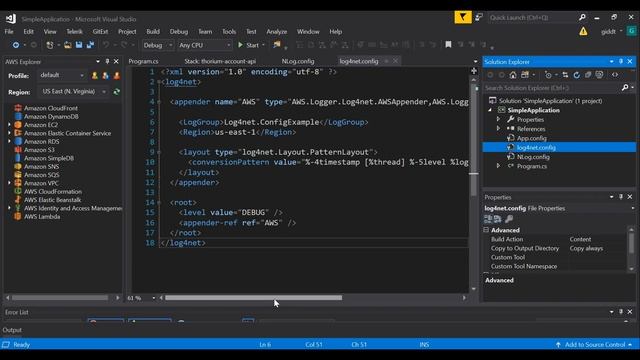Select Amazon S3 in AWS Explorer
640x360 pixels.
(x=39, y=150)
